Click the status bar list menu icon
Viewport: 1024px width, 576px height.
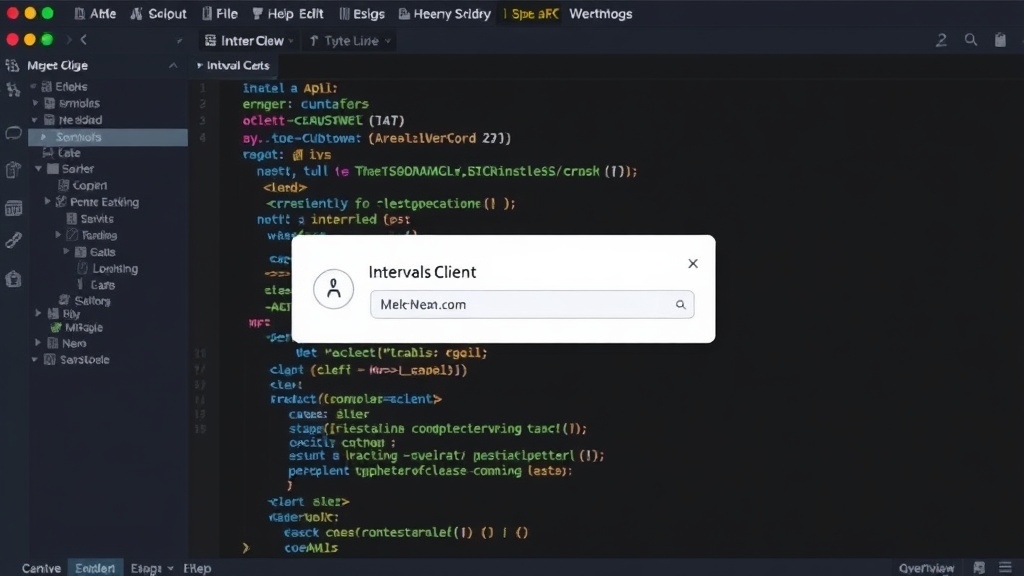1006,568
